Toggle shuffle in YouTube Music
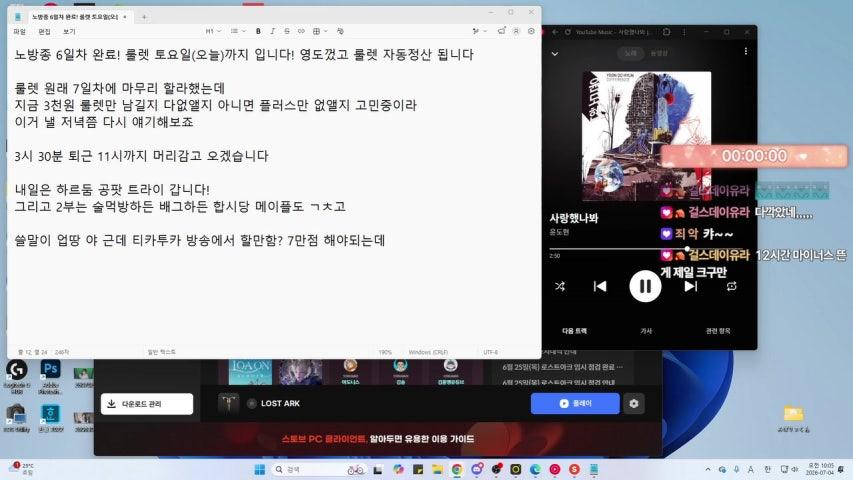Screen dimensions: 853x480 click(560, 286)
